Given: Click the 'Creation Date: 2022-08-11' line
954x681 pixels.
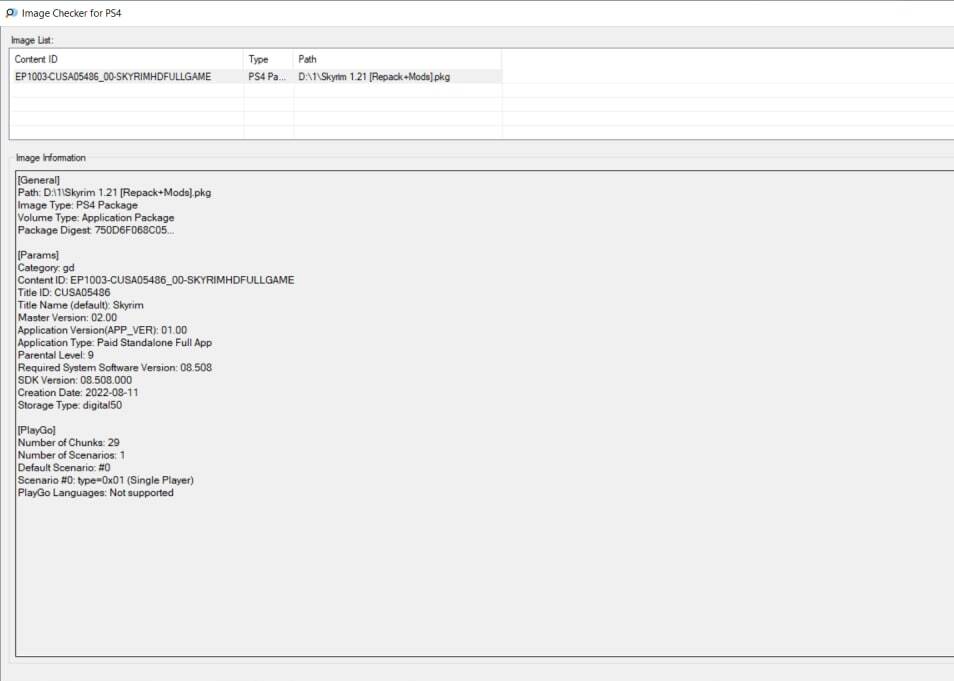Looking at the screenshot, I should [78, 393].
